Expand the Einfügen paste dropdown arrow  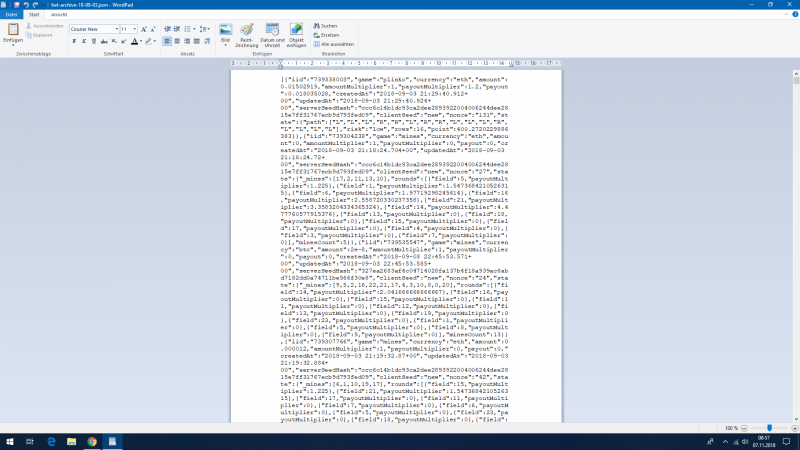coord(13,44)
